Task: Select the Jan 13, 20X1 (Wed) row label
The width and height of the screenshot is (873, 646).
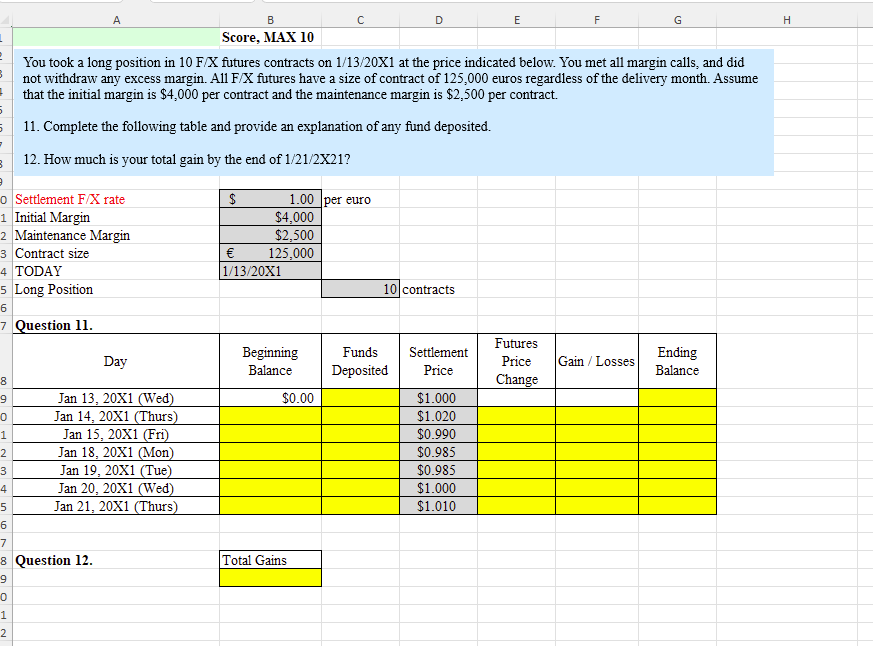Action: coord(116,398)
